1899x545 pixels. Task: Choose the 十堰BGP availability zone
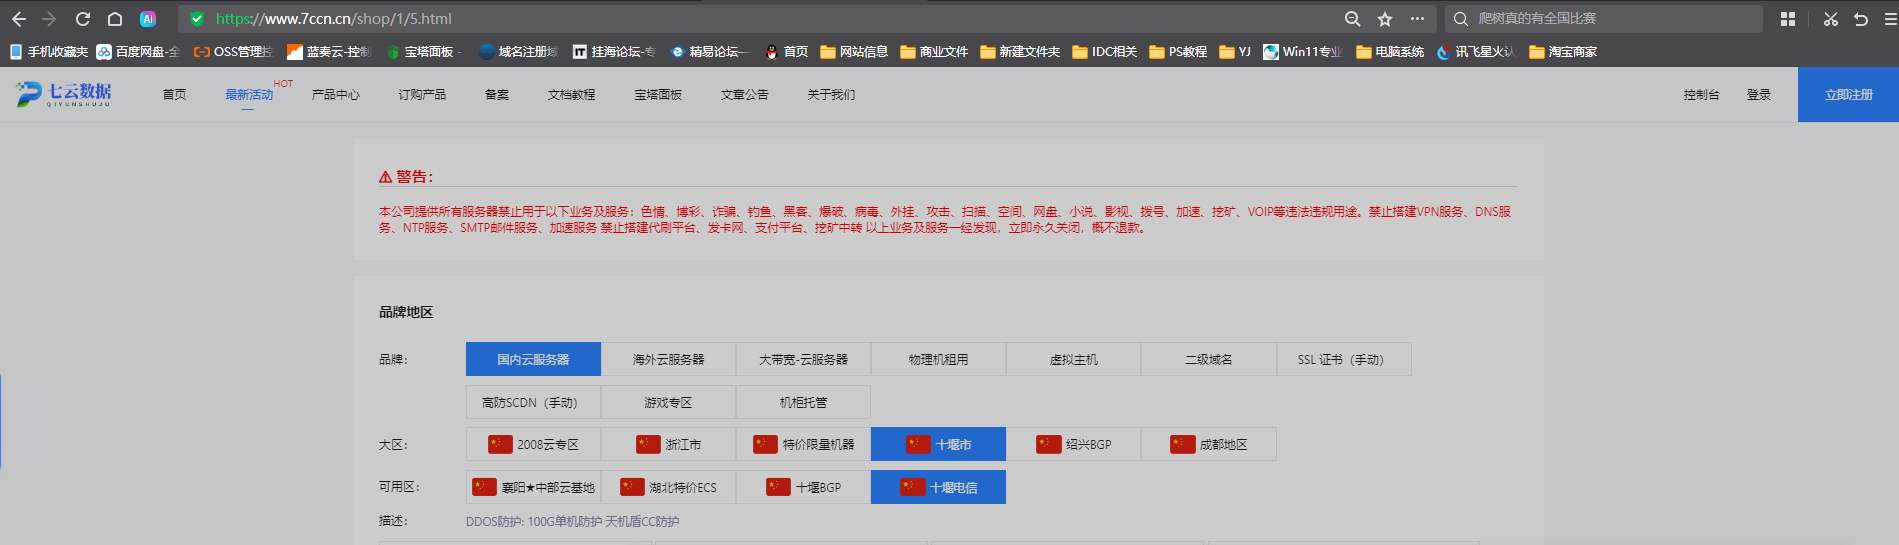click(x=804, y=487)
